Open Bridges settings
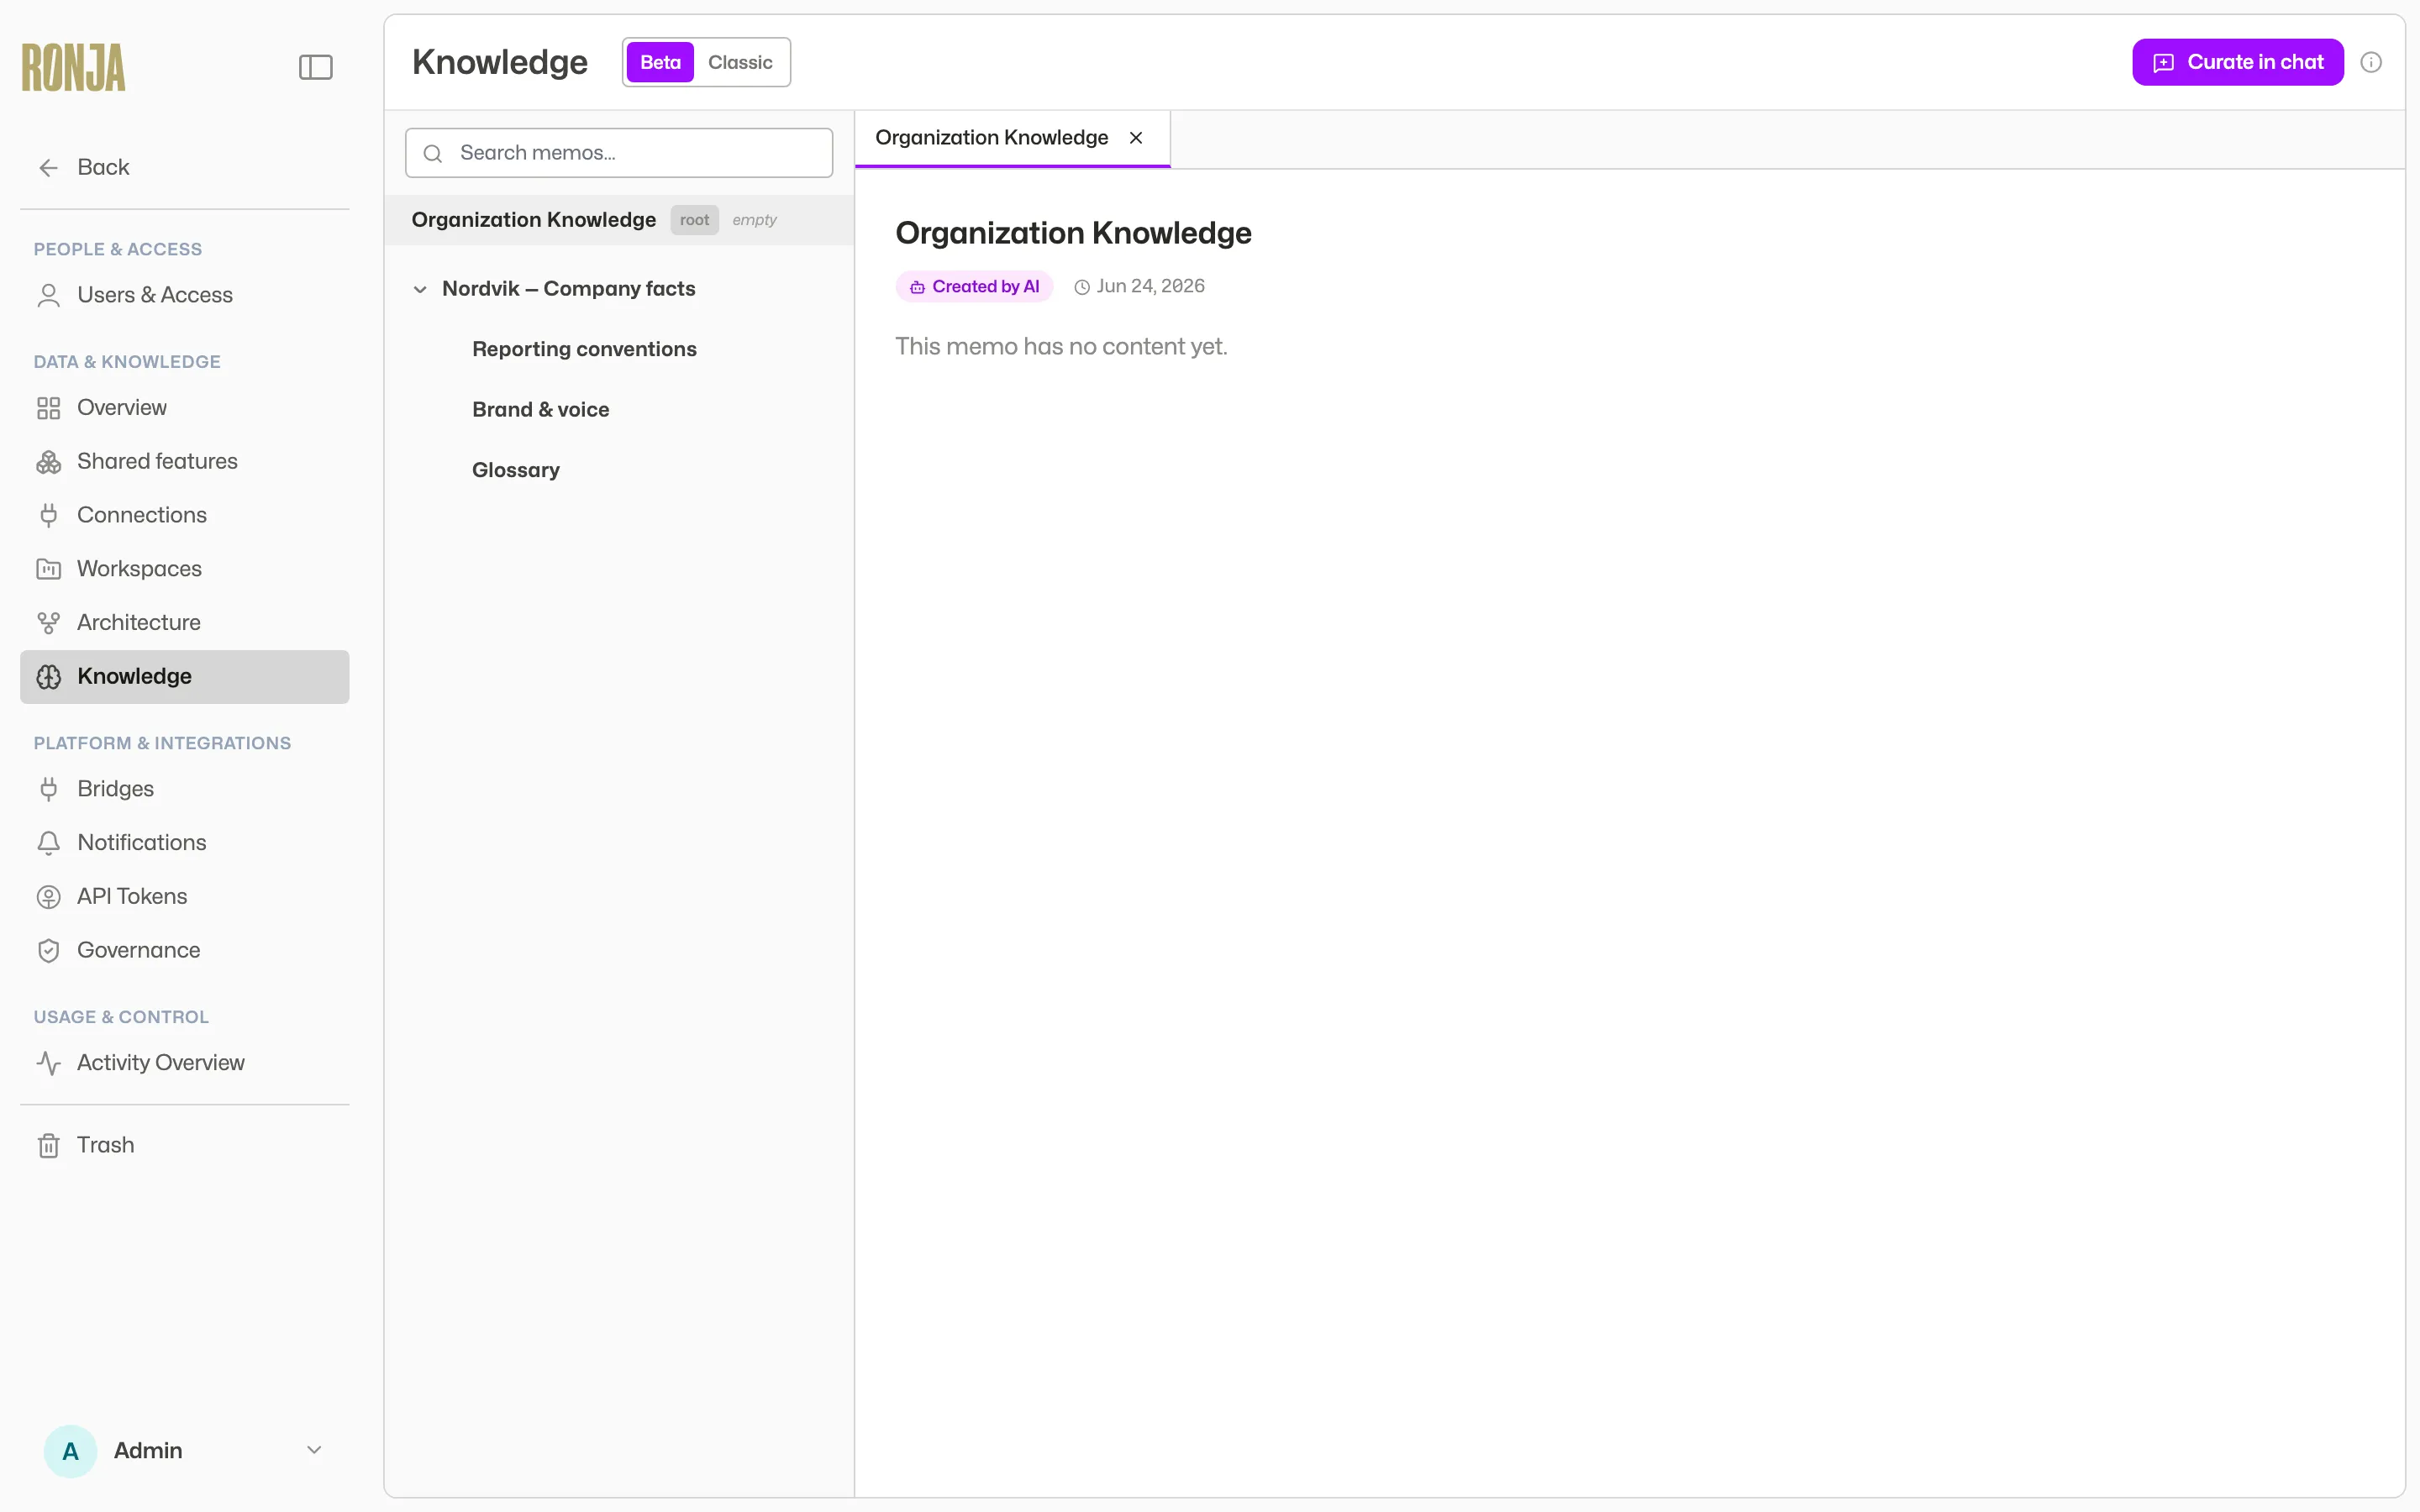This screenshot has height=1512, width=2420. pyautogui.click(x=185, y=790)
